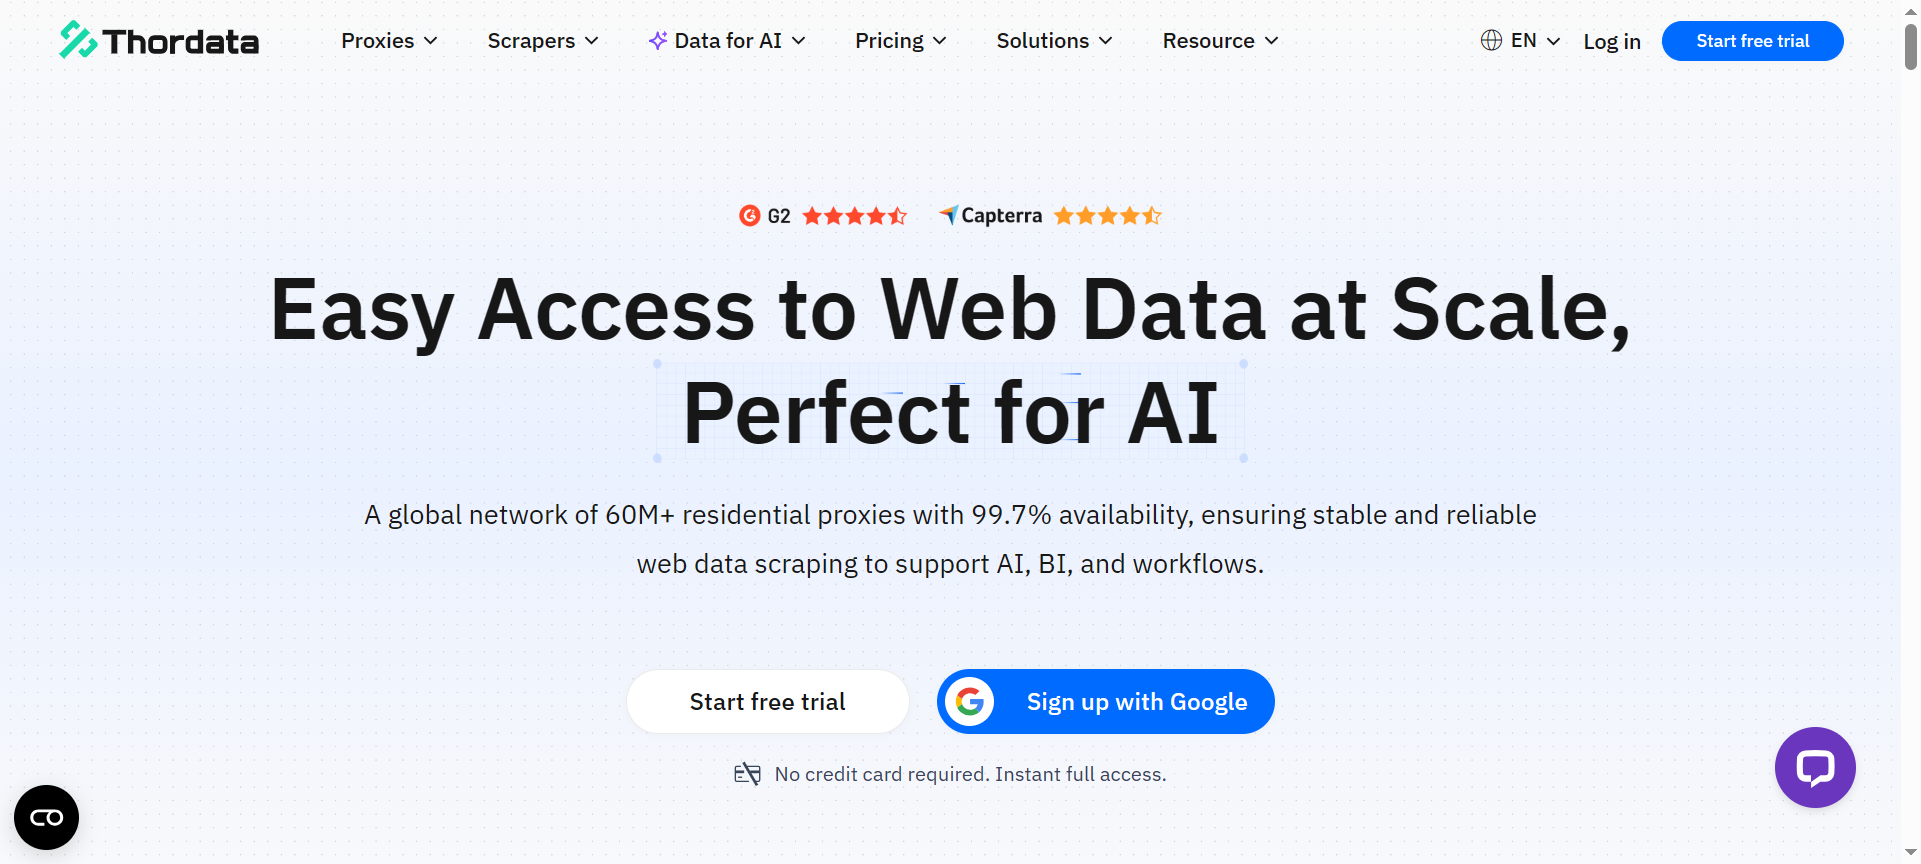Open the EN language selector

point(1535,41)
